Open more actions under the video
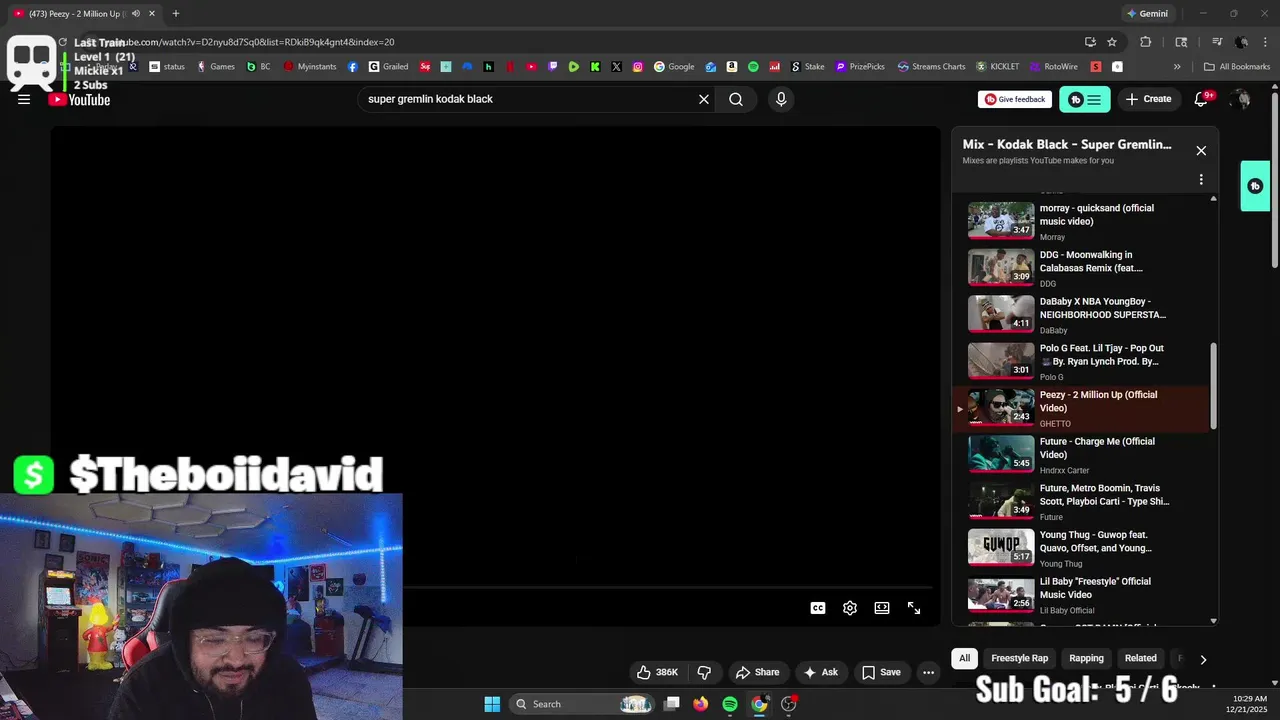 click(x=928, y=672)
